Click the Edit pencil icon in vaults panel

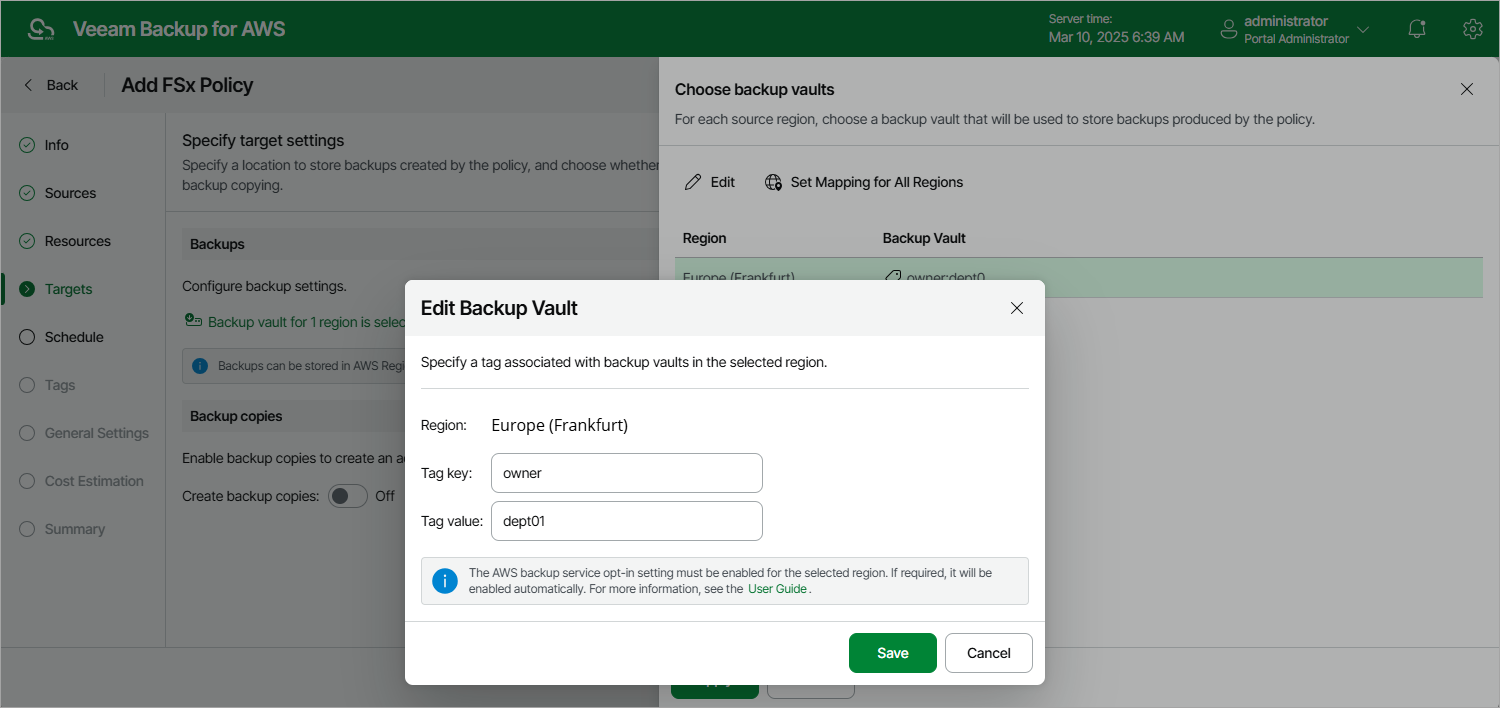[x=693, y=182]
